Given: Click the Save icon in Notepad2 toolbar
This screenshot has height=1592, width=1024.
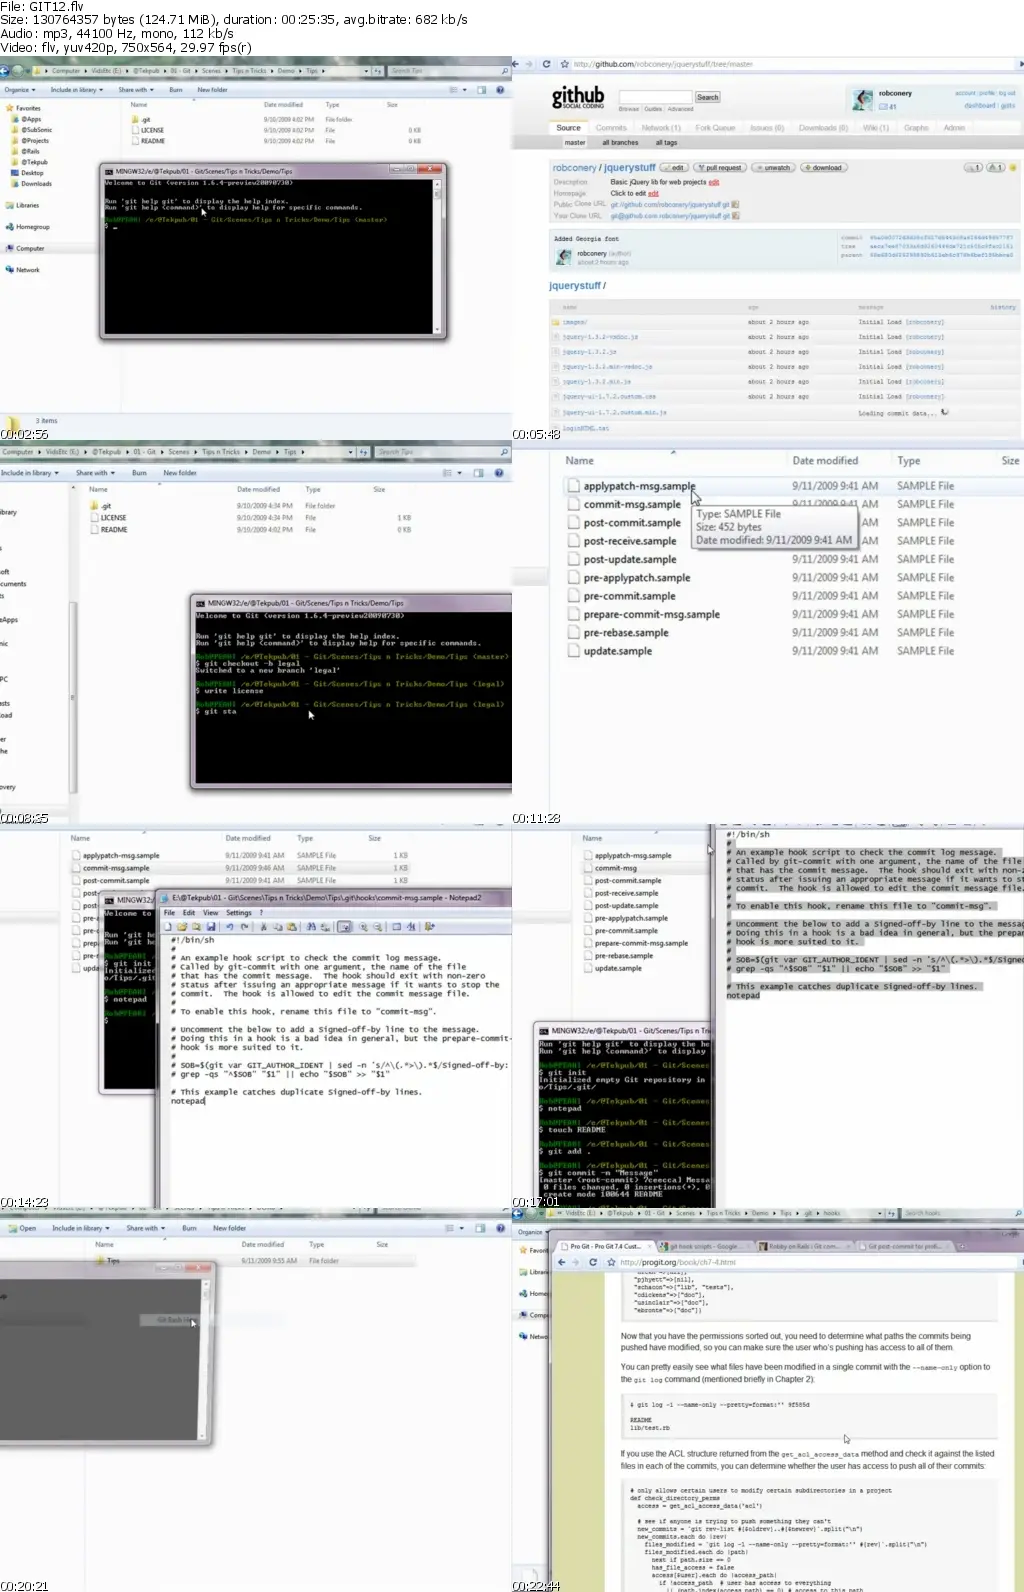Looking at the screenshot, I should tap(211, 927).
